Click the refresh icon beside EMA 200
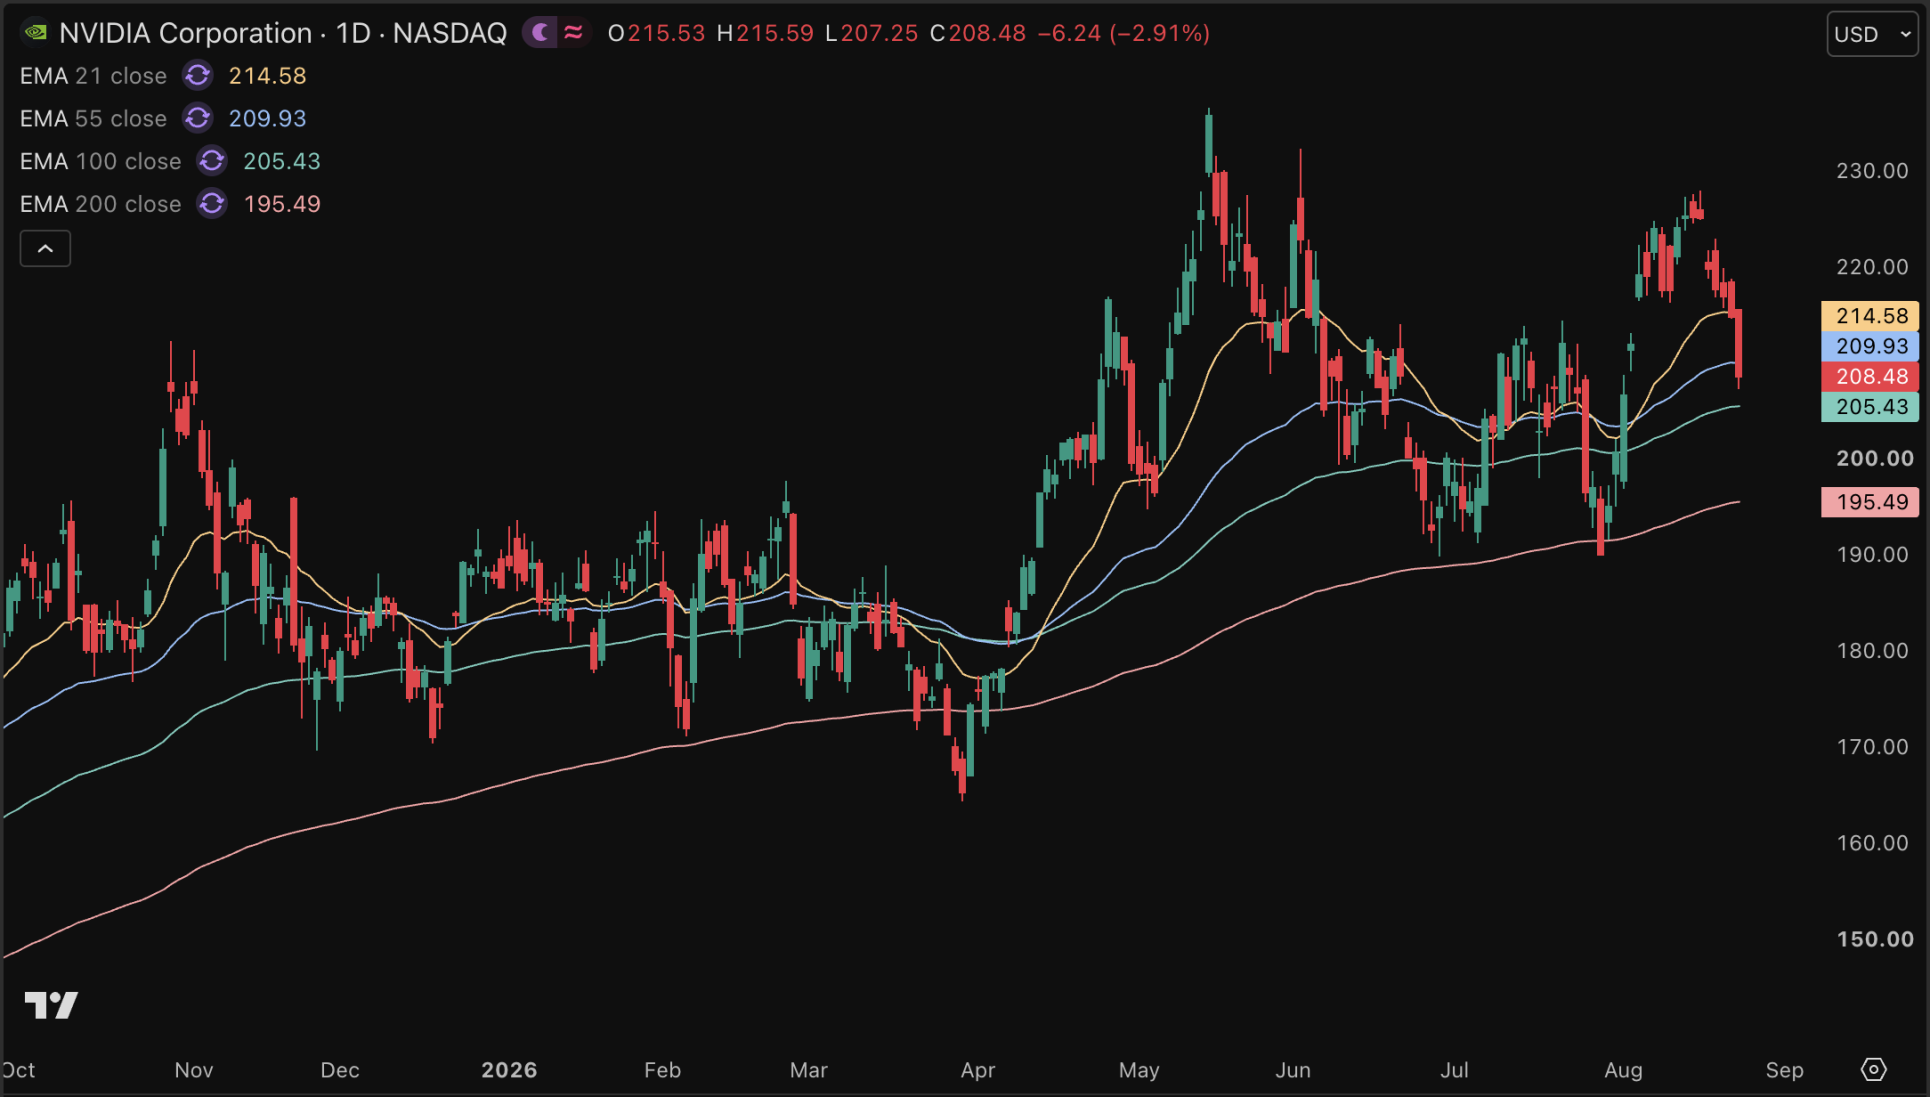The height and width of the screenshot is (1097, 1930). point(212,204)
